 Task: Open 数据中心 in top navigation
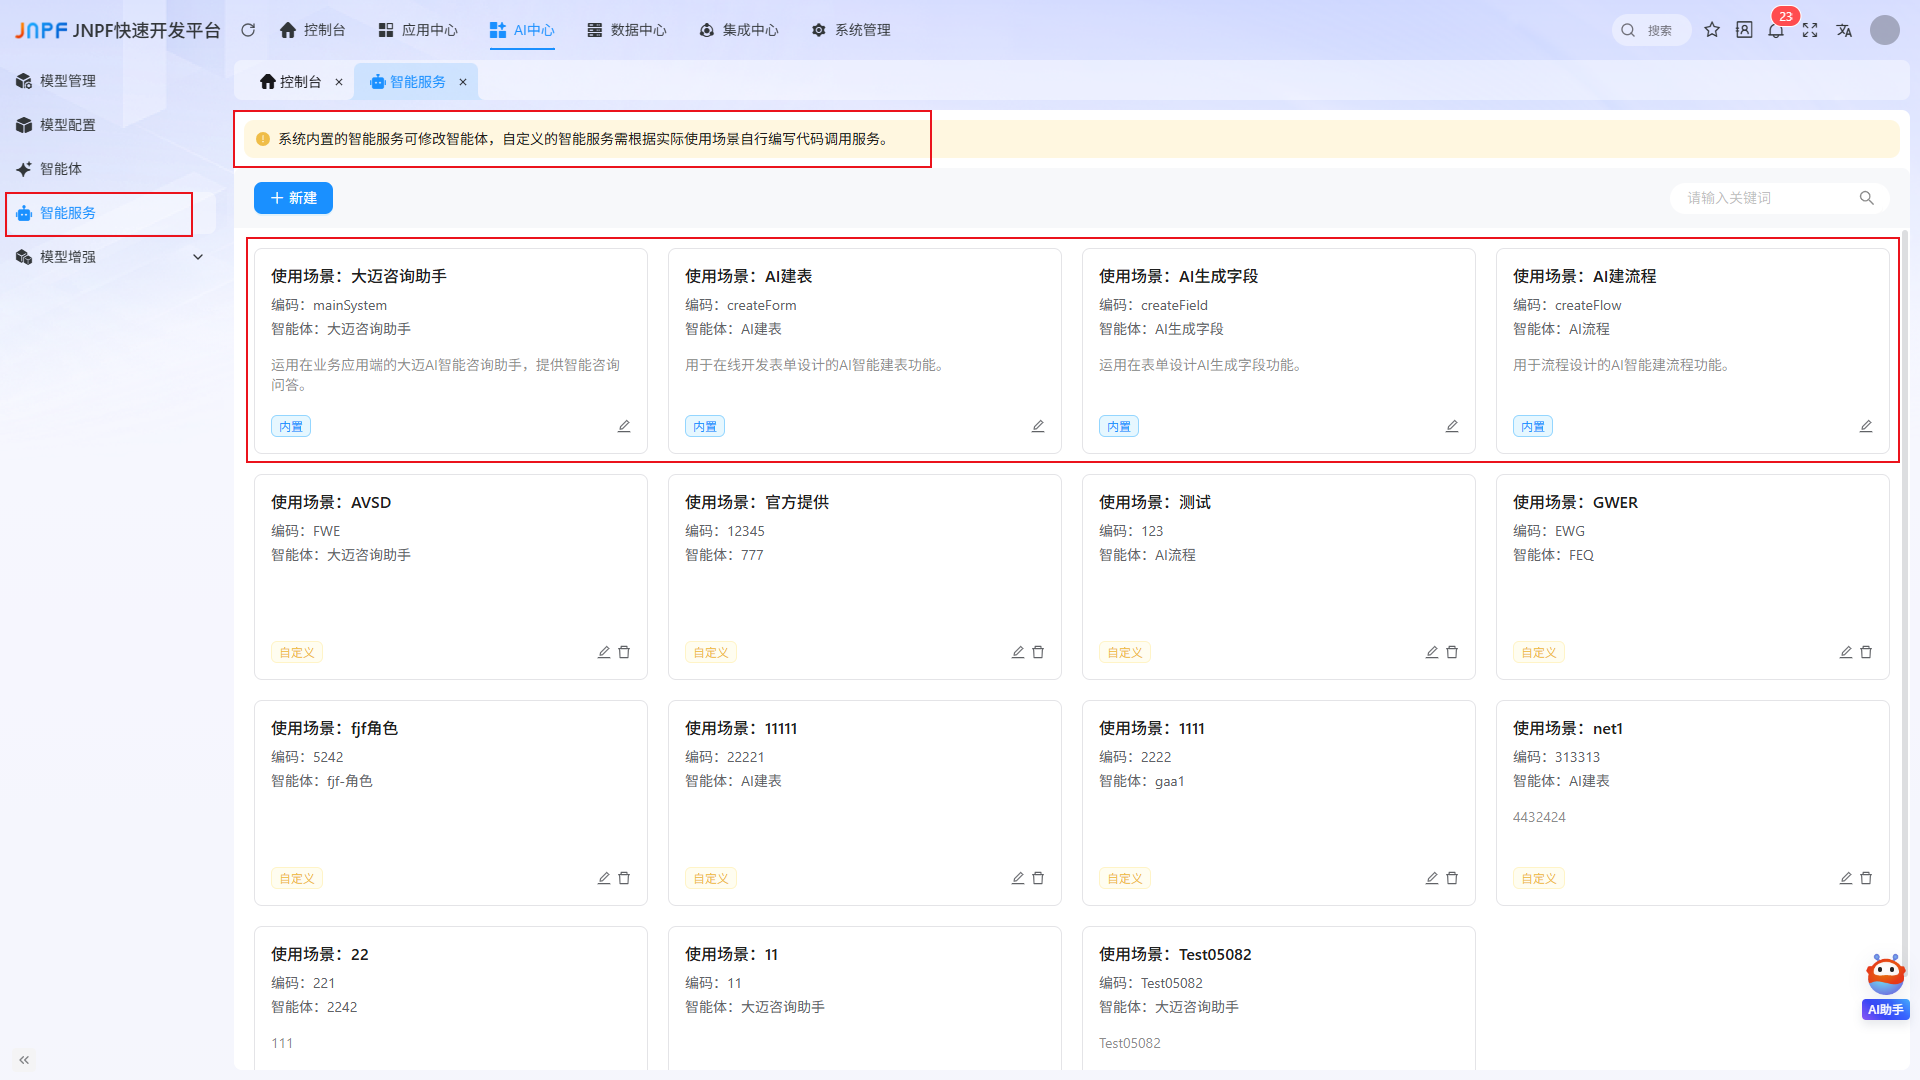[x=627, y=30]
